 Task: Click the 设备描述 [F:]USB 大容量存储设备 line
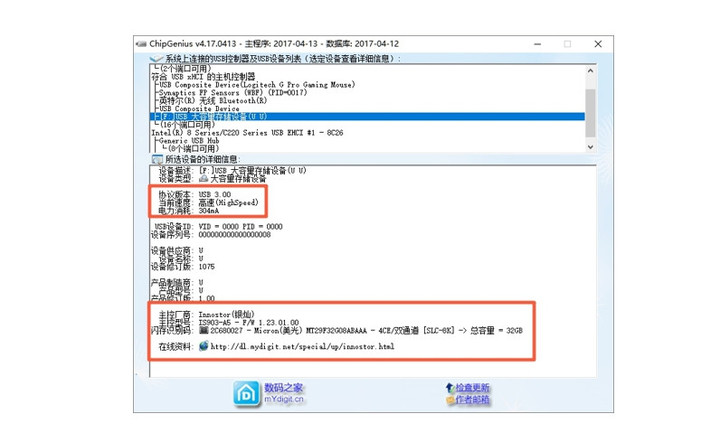click(232, 171)
